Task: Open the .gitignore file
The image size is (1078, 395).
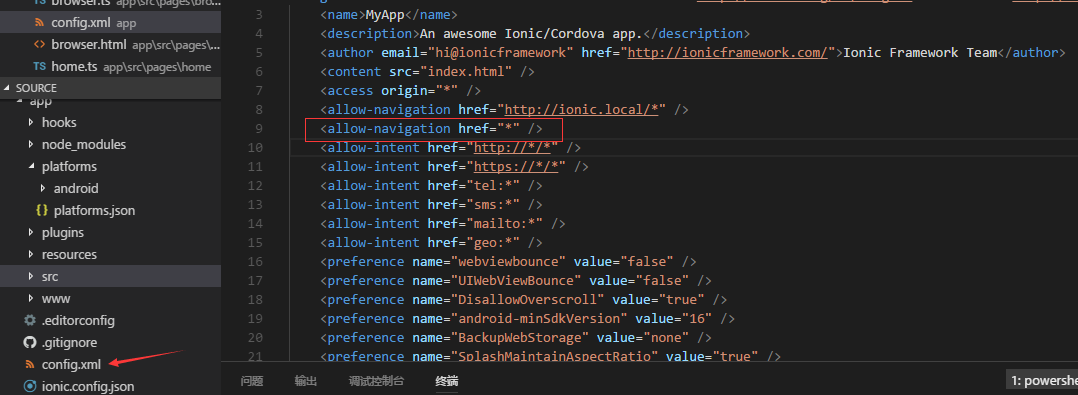Action: [x=69, y=342]
